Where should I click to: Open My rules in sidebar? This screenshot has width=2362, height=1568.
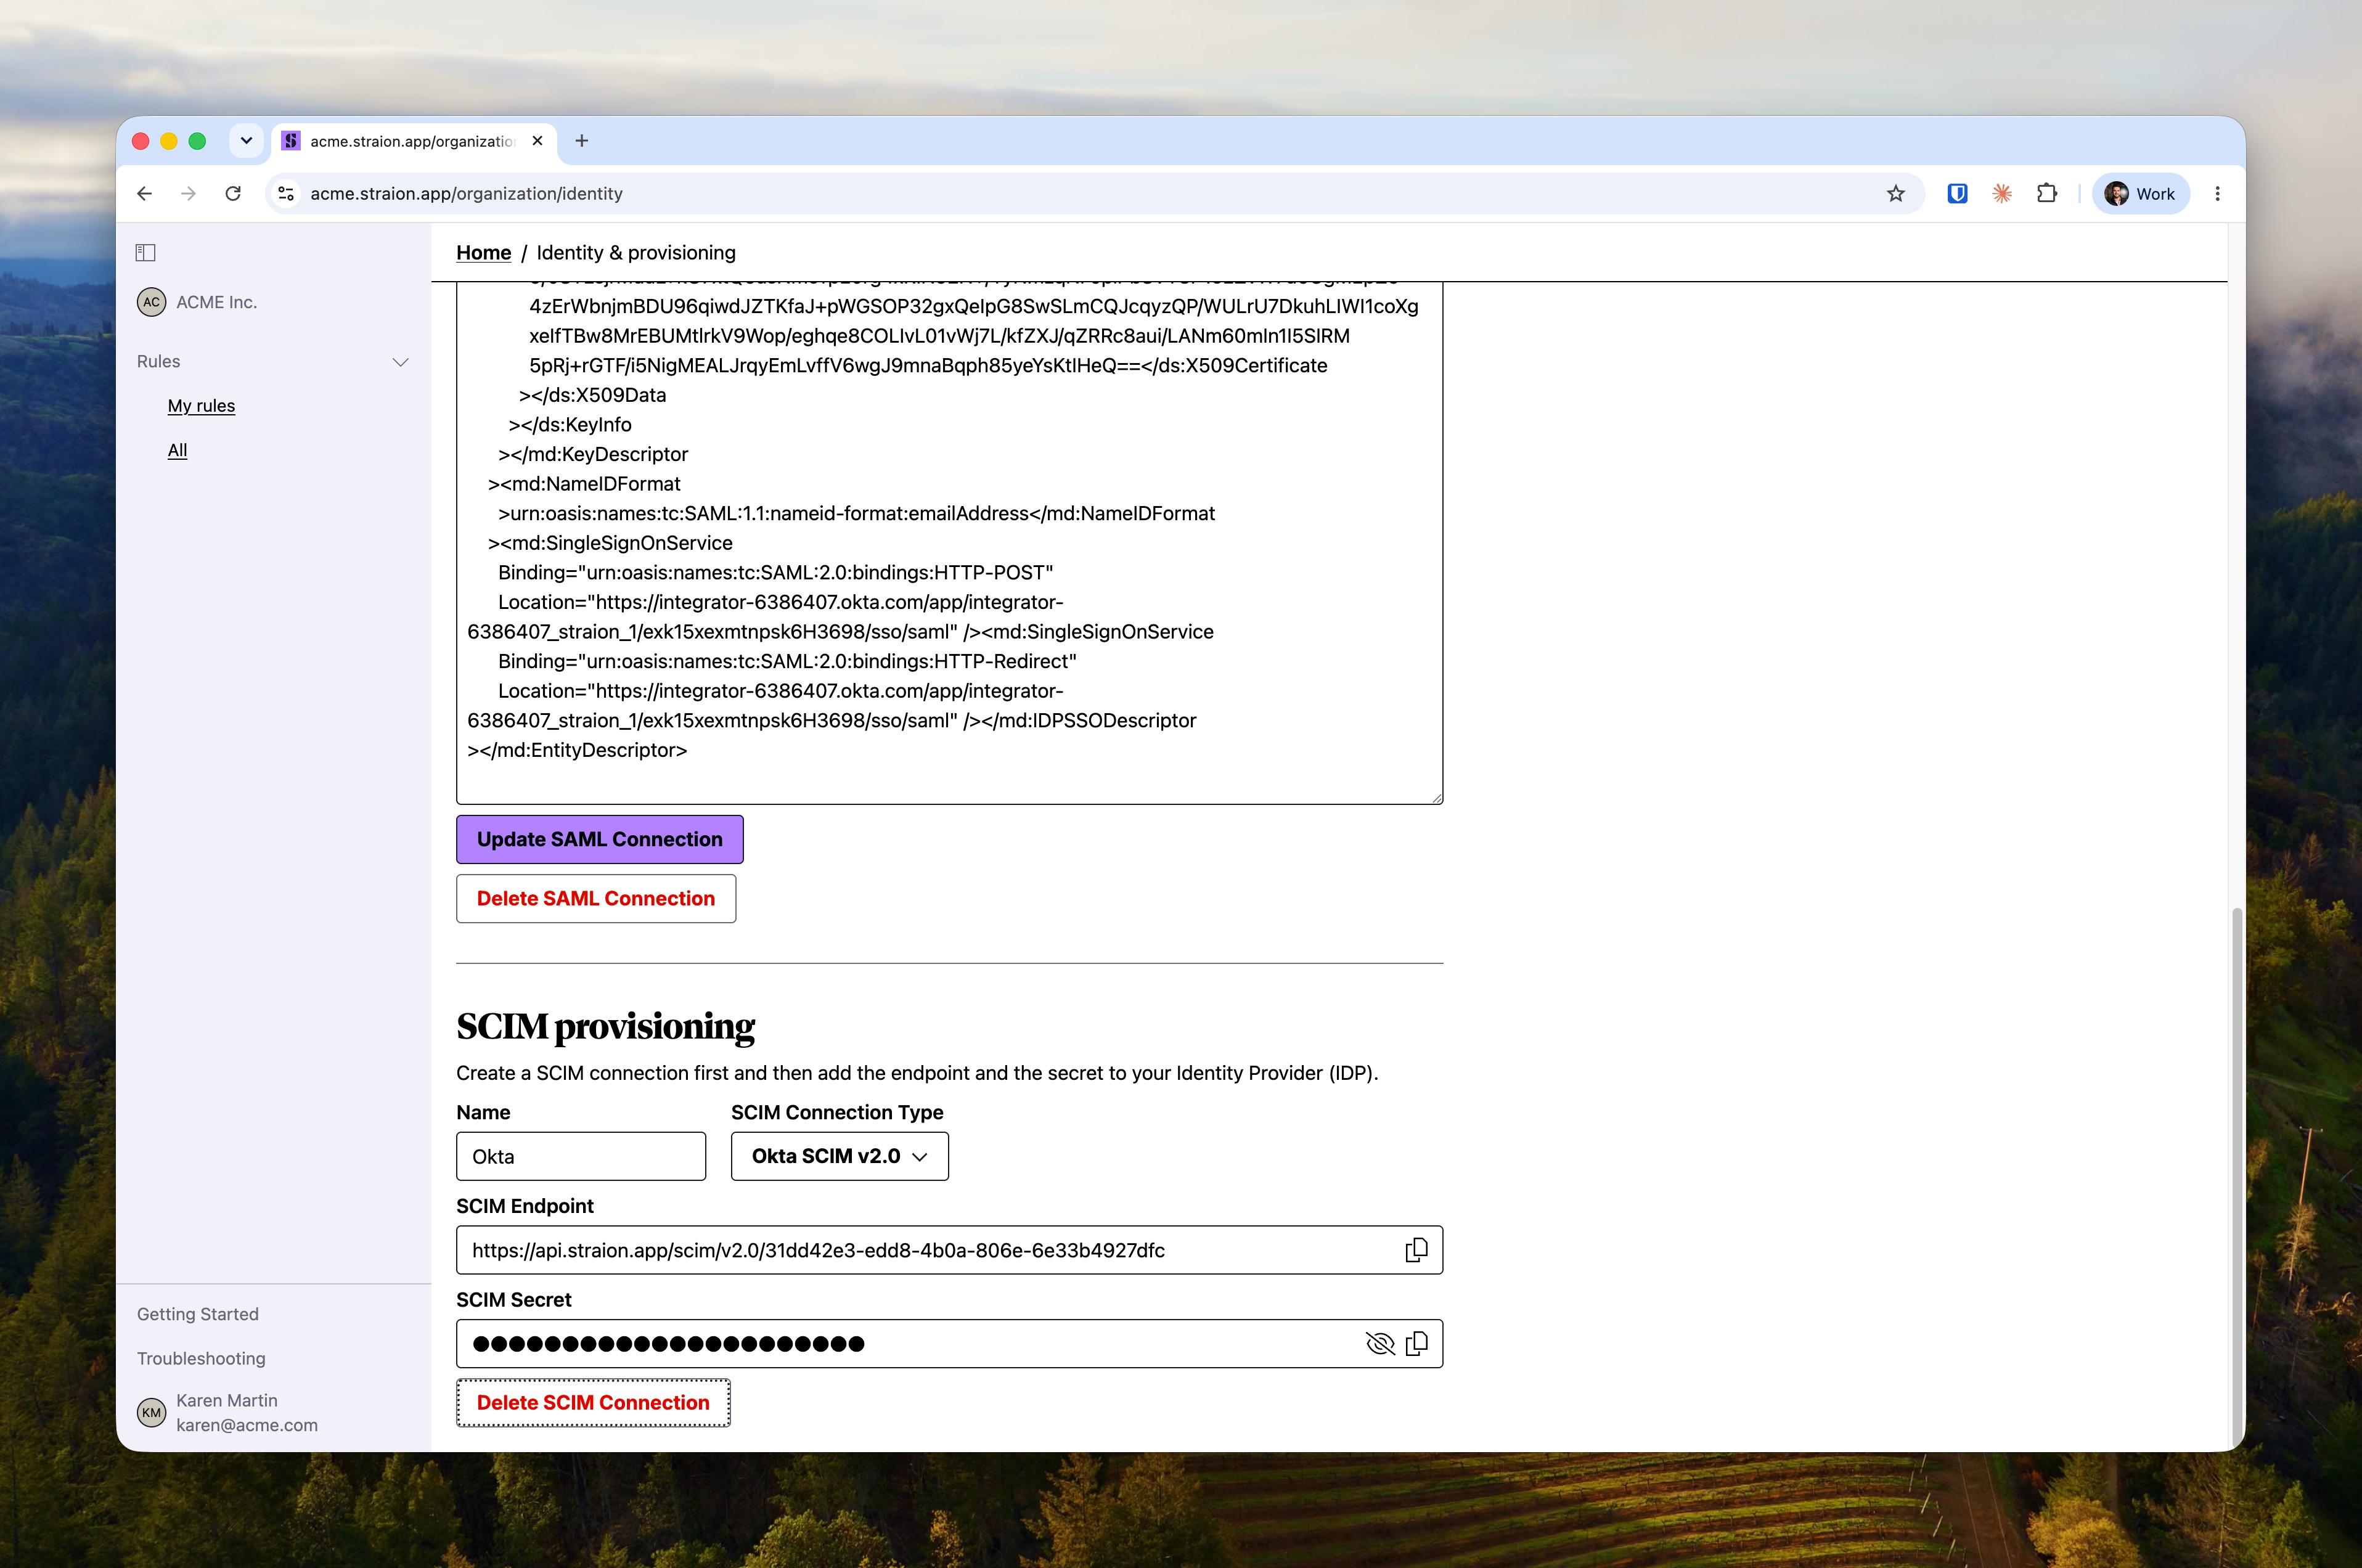[x=201, y=406]
